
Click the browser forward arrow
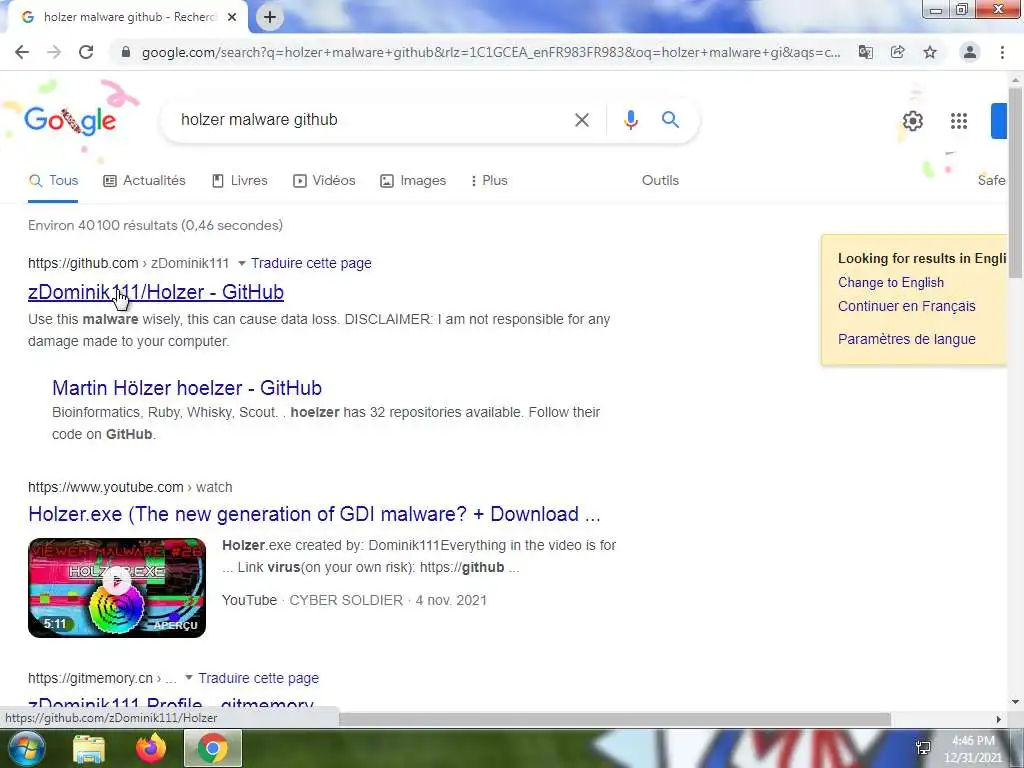[54, 52]
